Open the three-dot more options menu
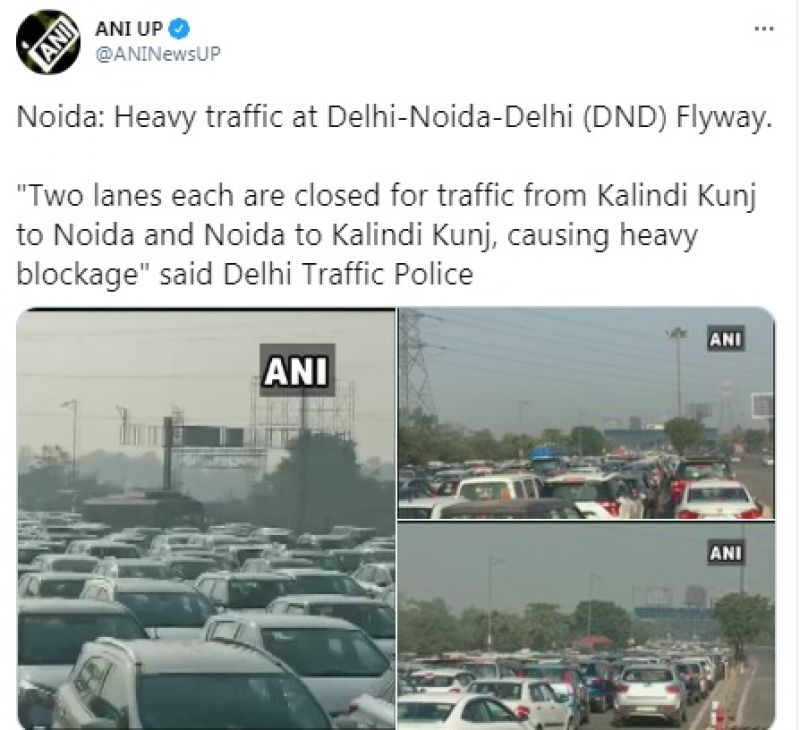Viewport: 800px width, 730px height. (764, 29)
